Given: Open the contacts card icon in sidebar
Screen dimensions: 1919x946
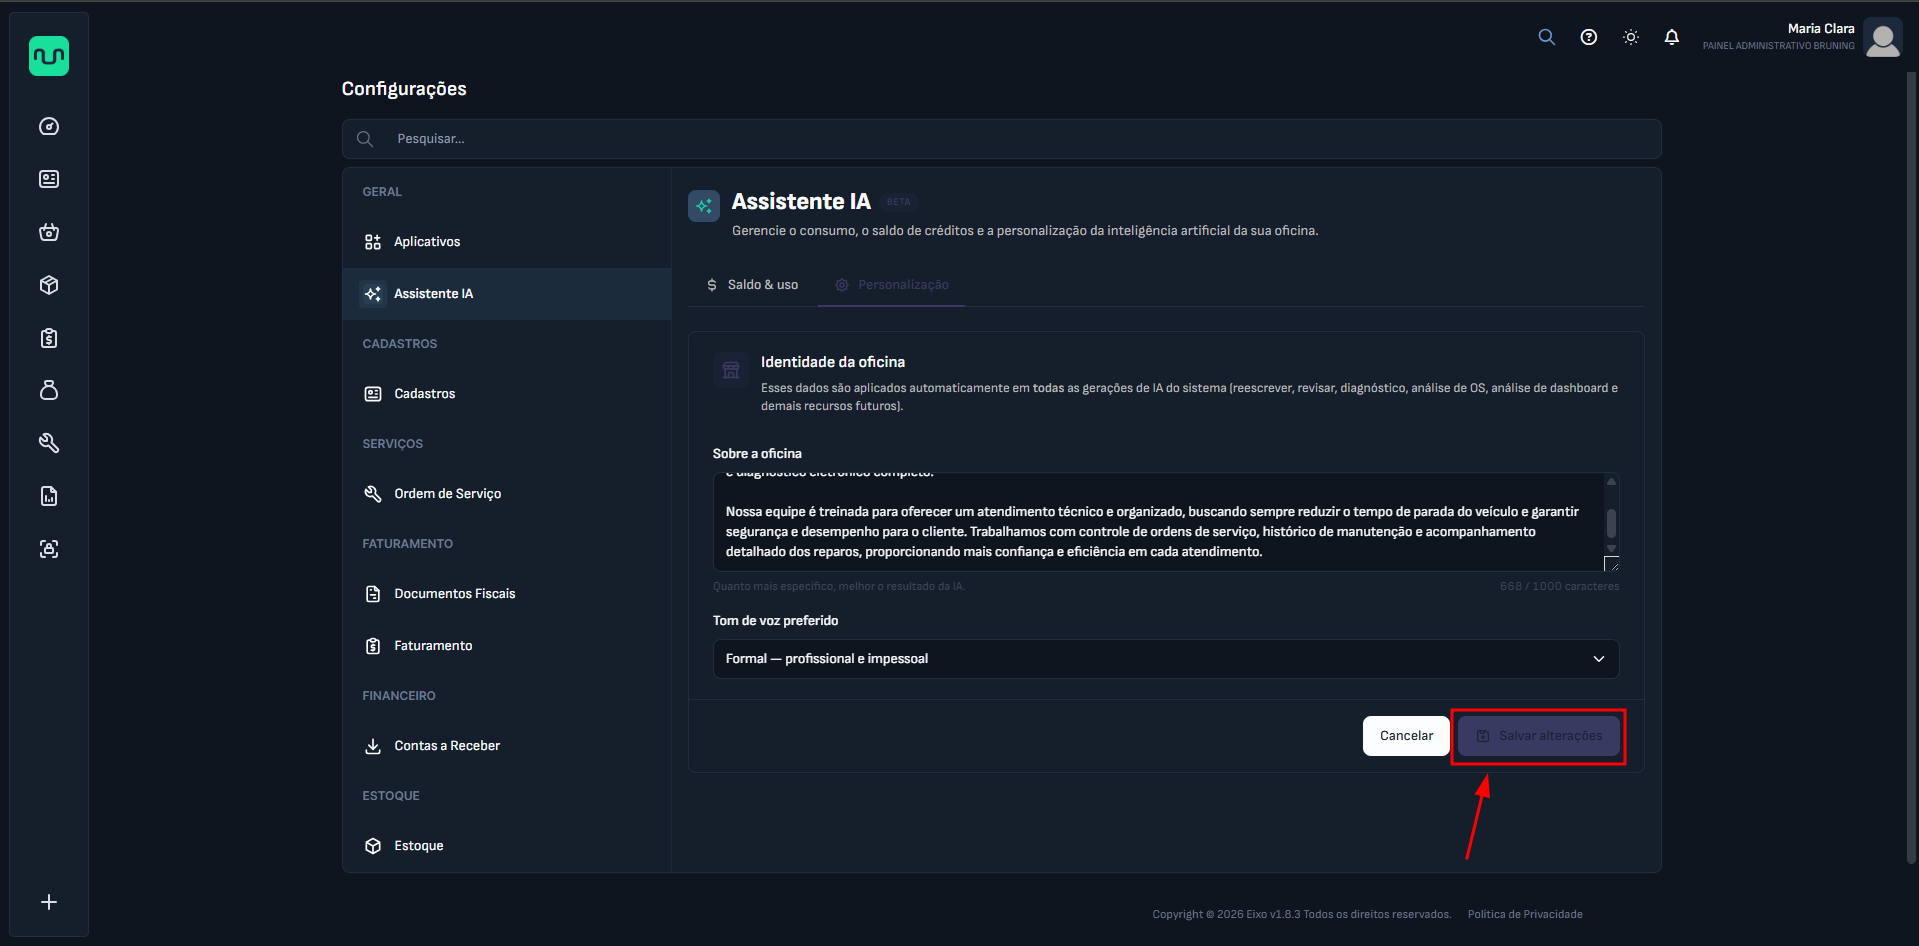Looking at the screenshot, I should pos(49,179).
